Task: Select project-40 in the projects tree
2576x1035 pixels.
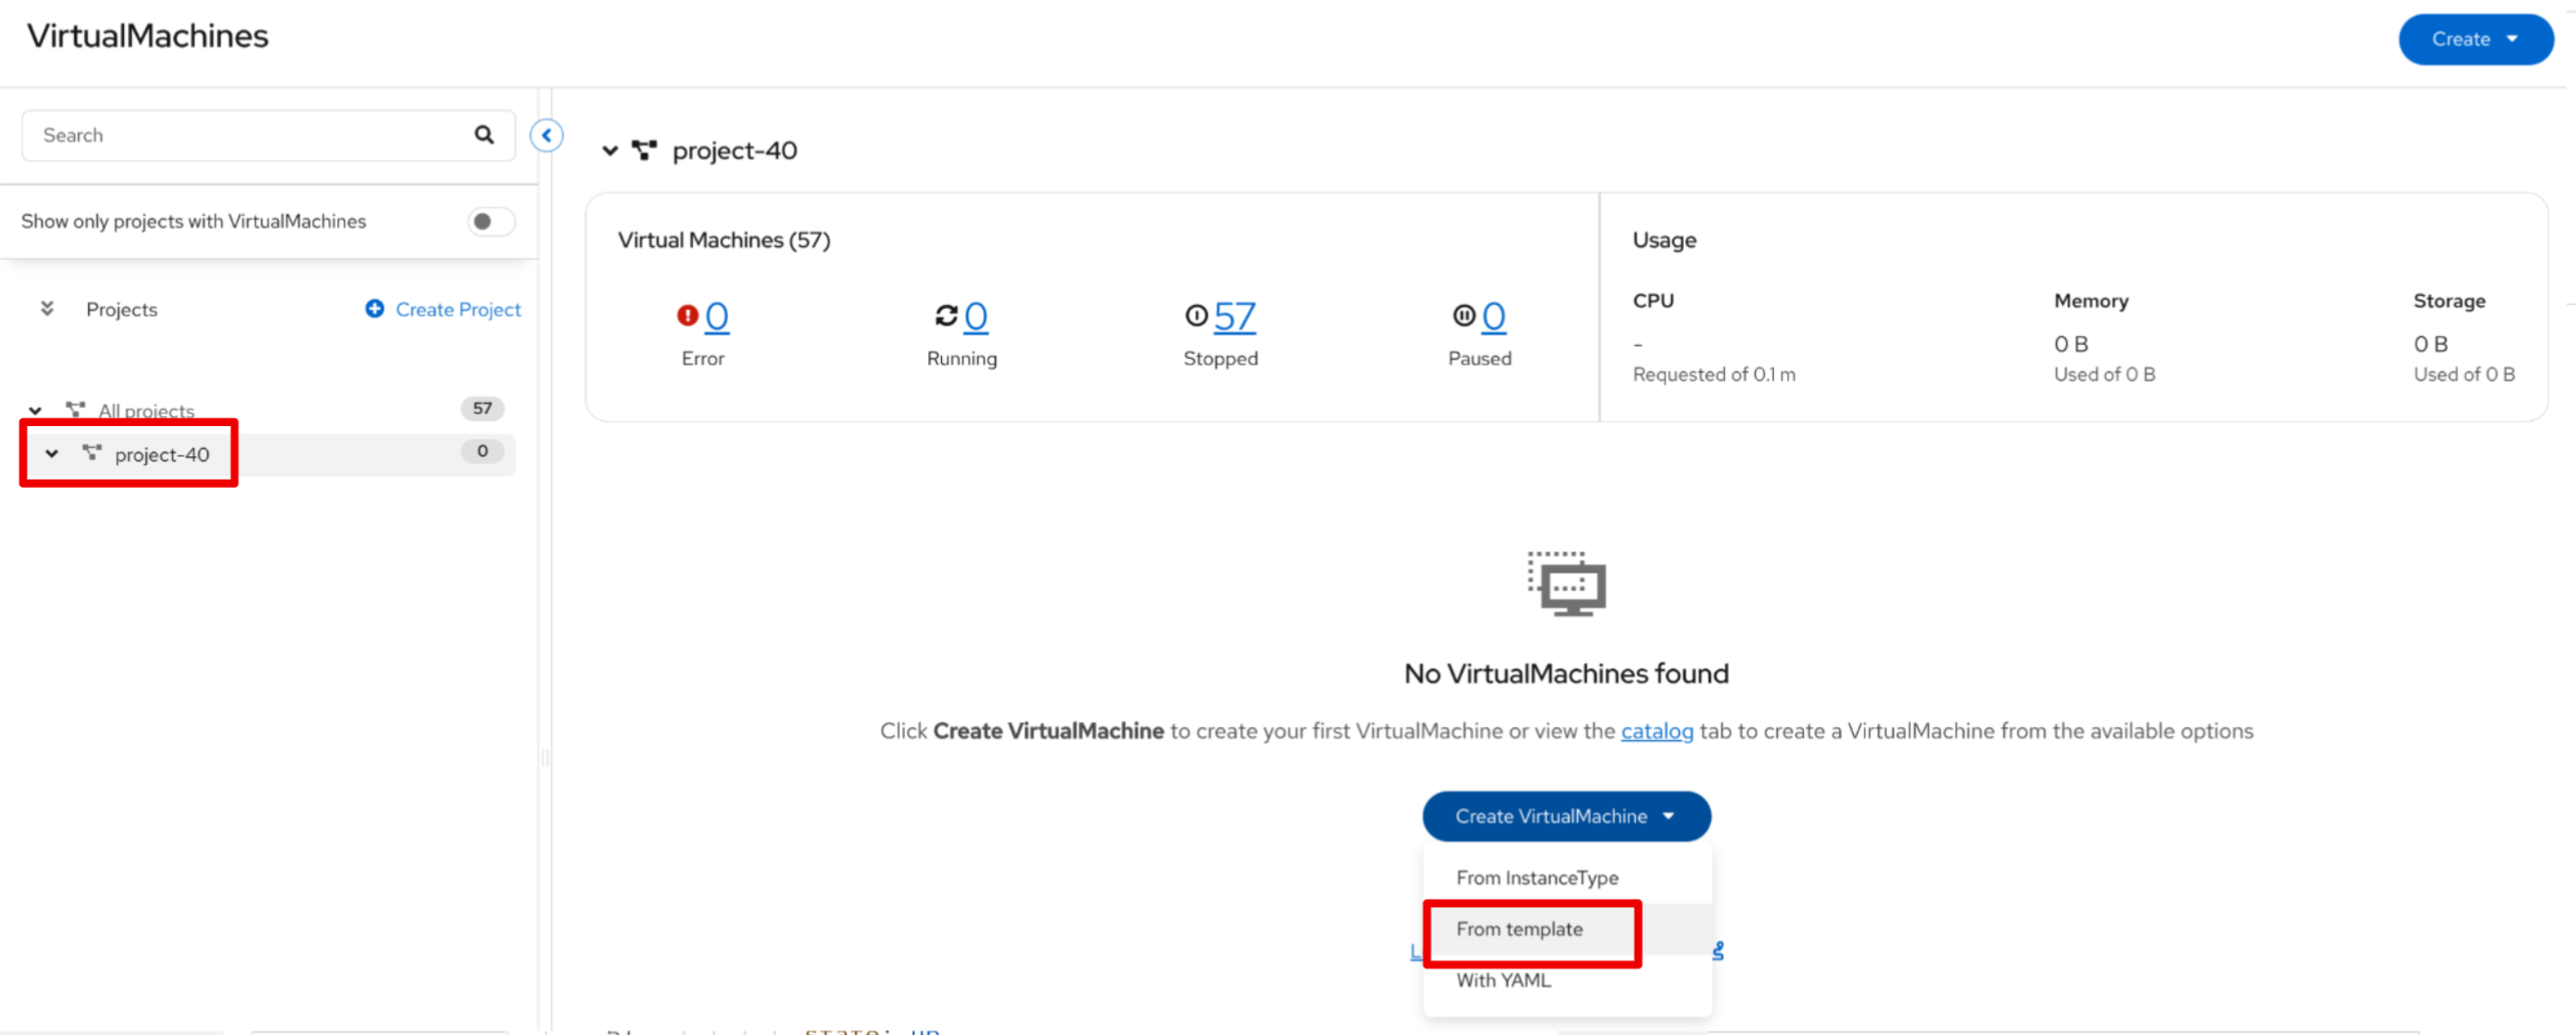Action: pyautogui.click(x=162, y=454)
